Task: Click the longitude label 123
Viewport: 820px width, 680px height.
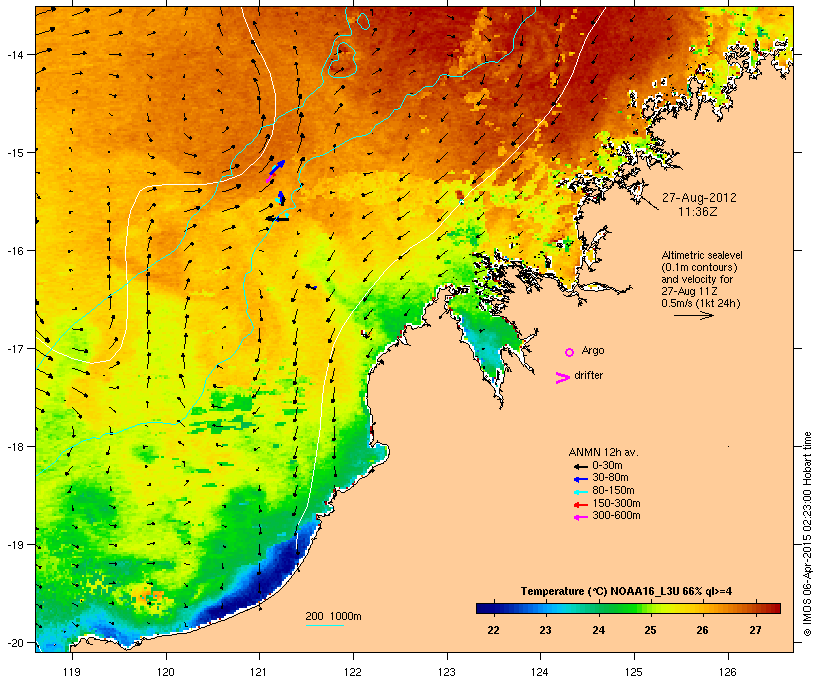Action: (x=447, y=672)
